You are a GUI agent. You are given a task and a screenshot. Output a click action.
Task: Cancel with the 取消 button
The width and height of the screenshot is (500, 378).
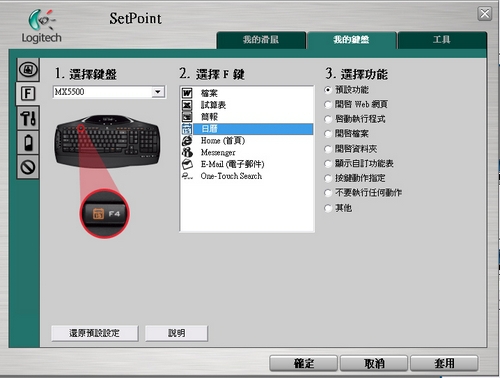point(374,363)
